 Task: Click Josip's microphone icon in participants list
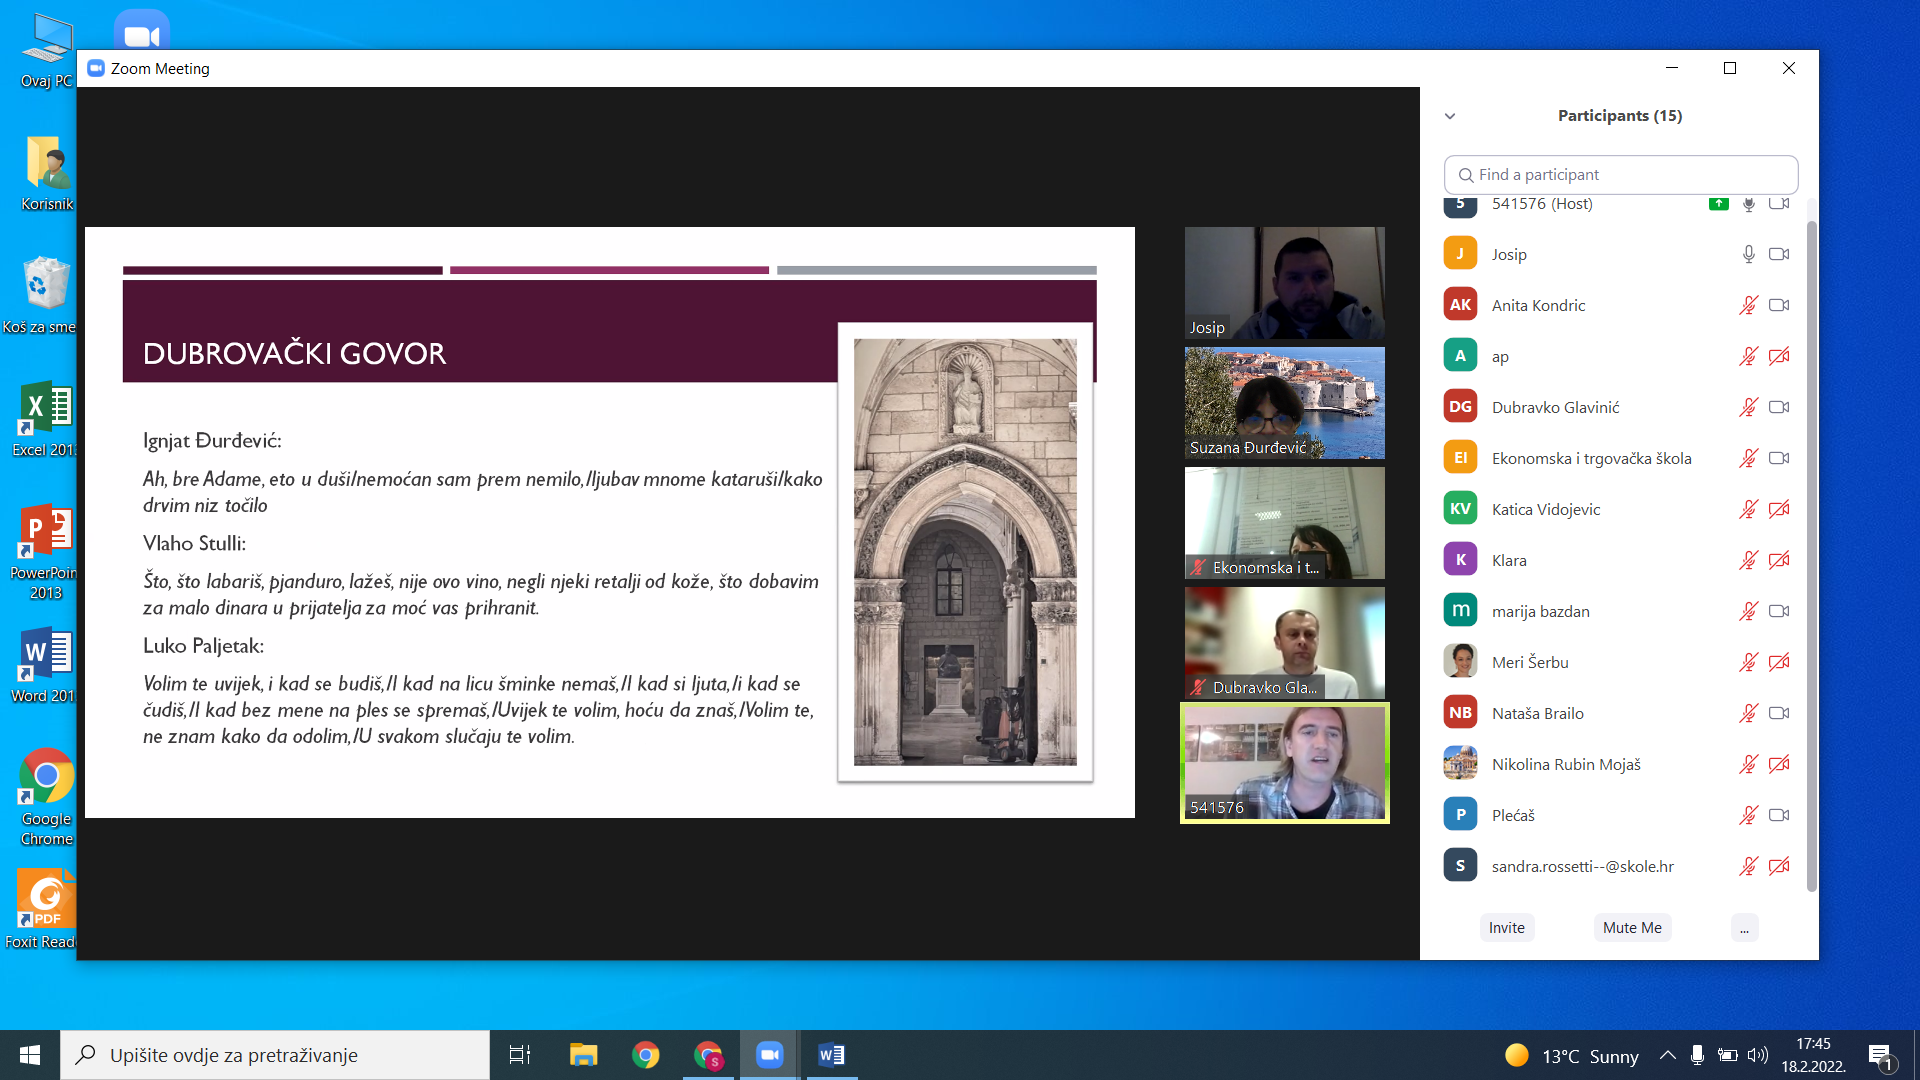[1748, 254]
